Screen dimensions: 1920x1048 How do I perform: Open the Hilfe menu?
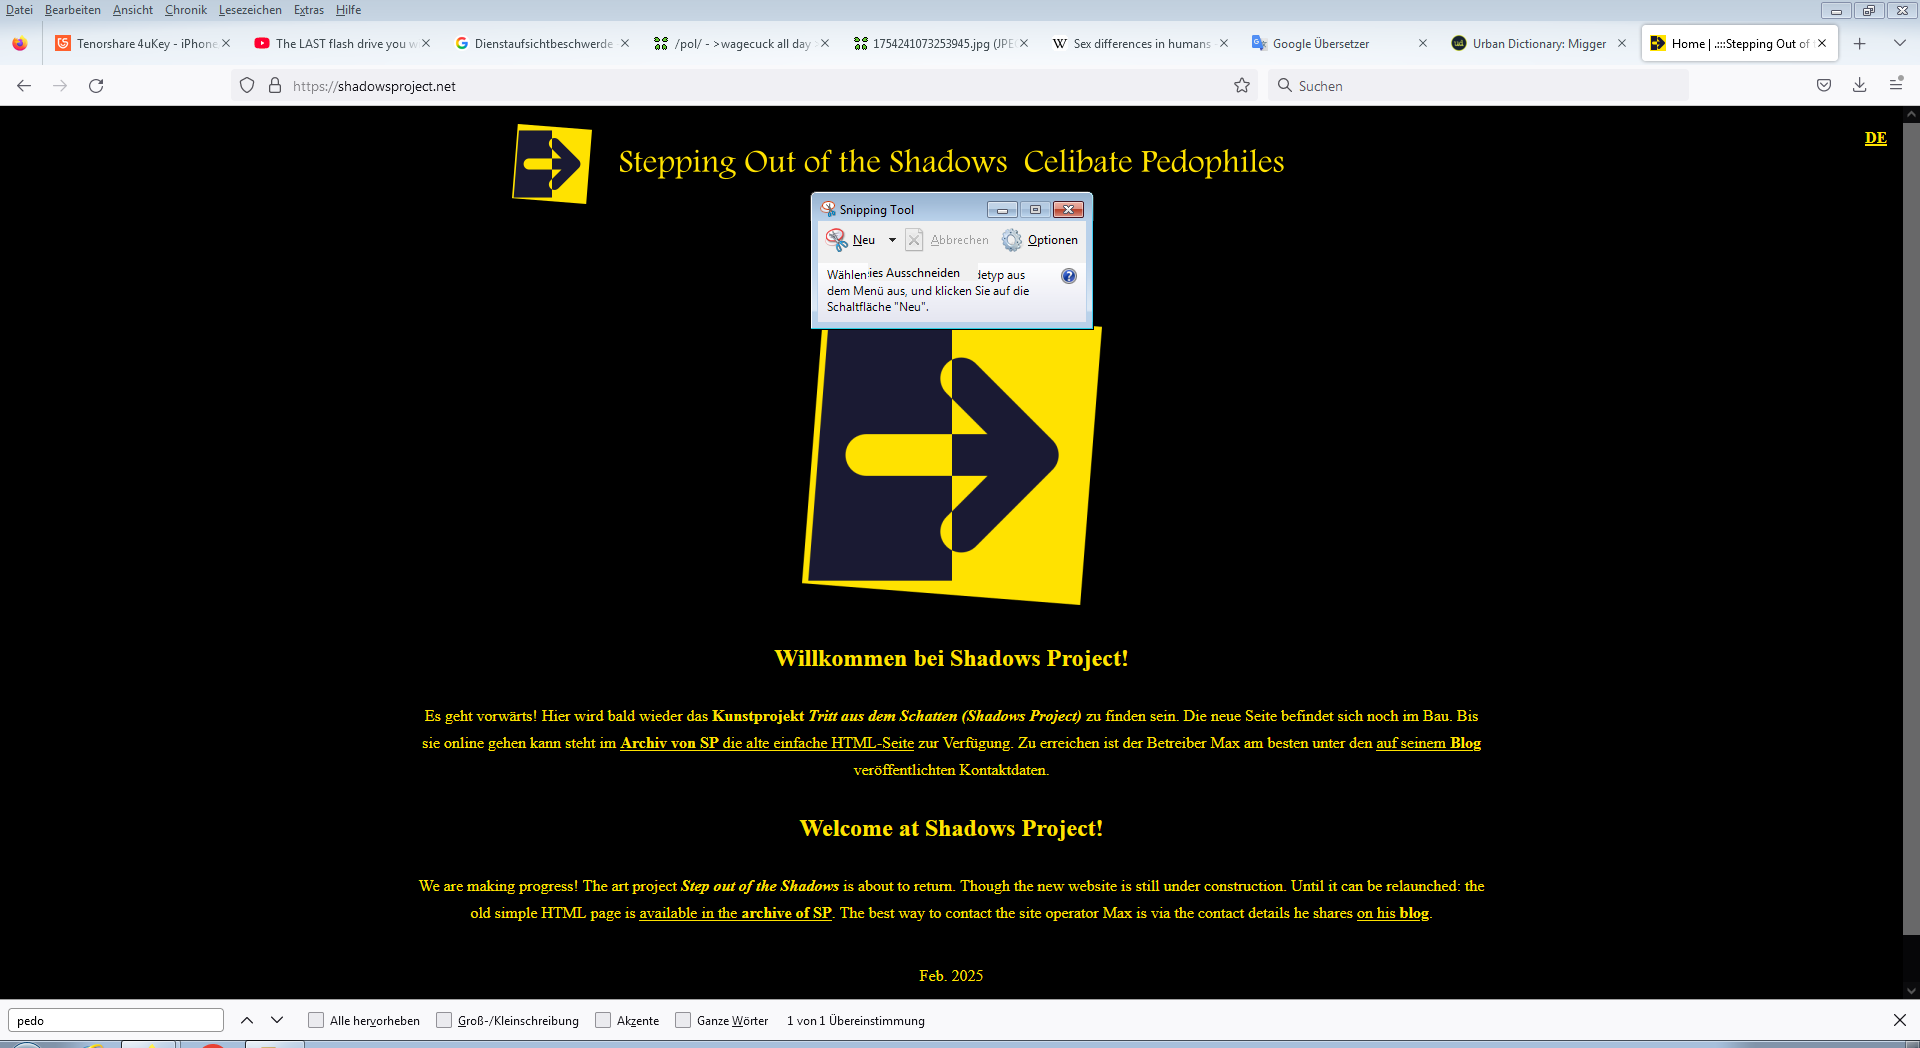[x=349, y=10]
